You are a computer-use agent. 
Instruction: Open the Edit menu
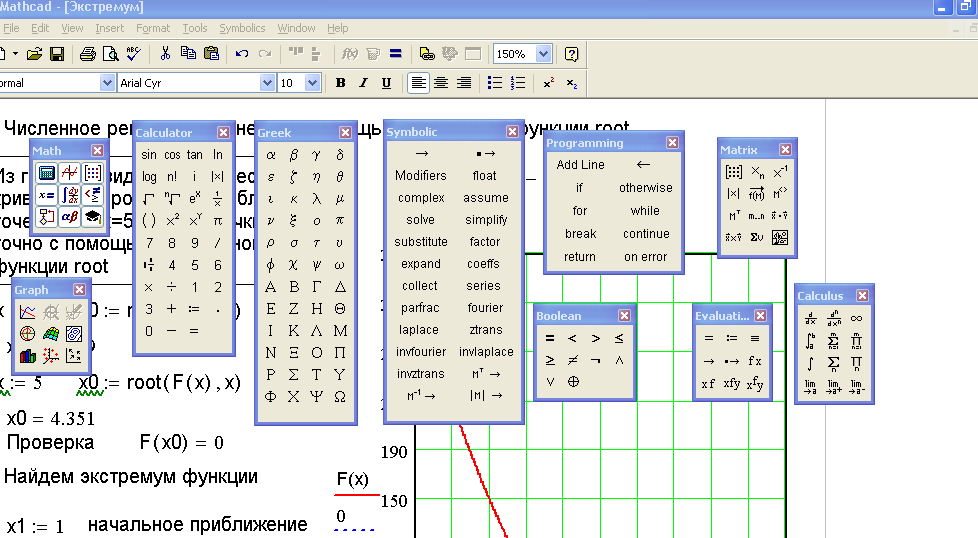coord(40,28)
